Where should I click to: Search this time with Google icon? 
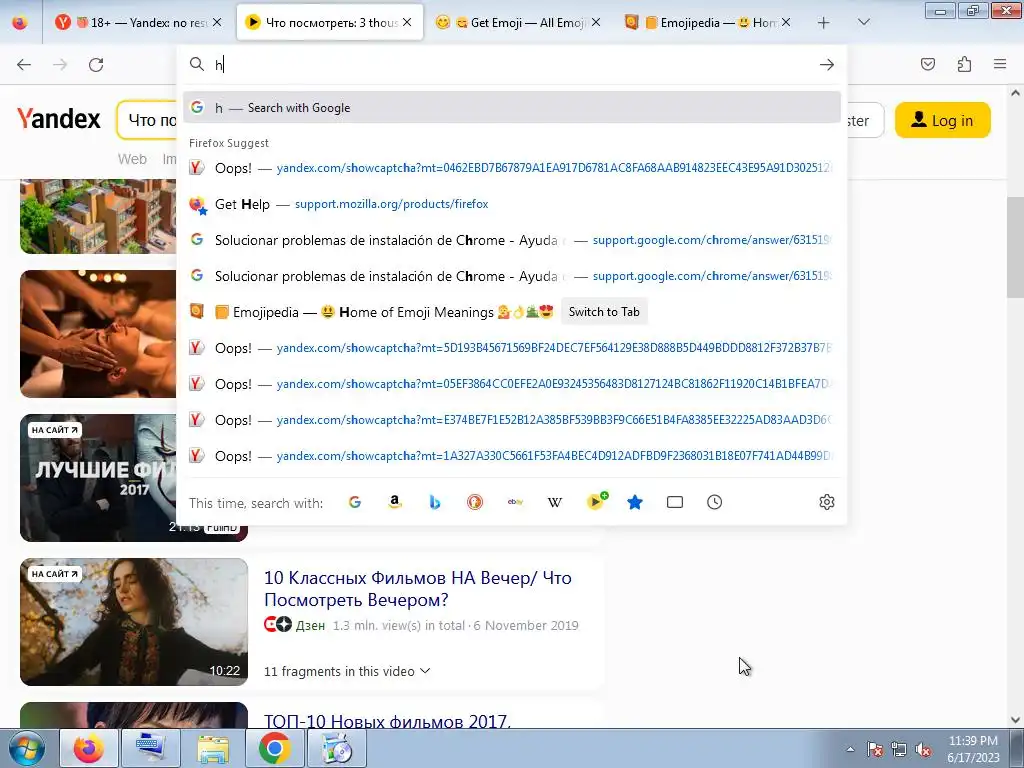pos(355,502)
